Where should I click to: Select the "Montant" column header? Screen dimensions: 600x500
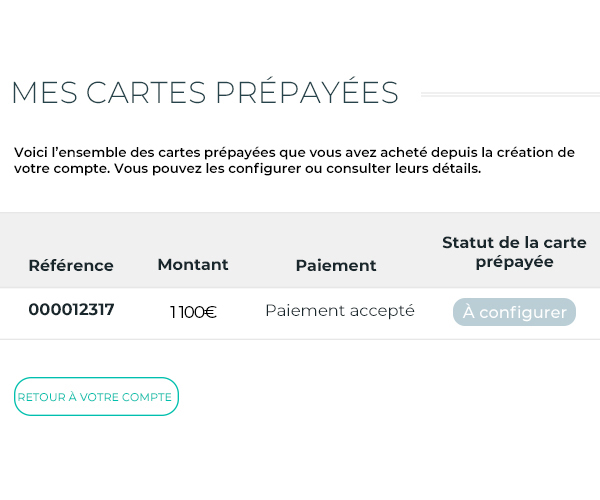click(x=193, y=264)
